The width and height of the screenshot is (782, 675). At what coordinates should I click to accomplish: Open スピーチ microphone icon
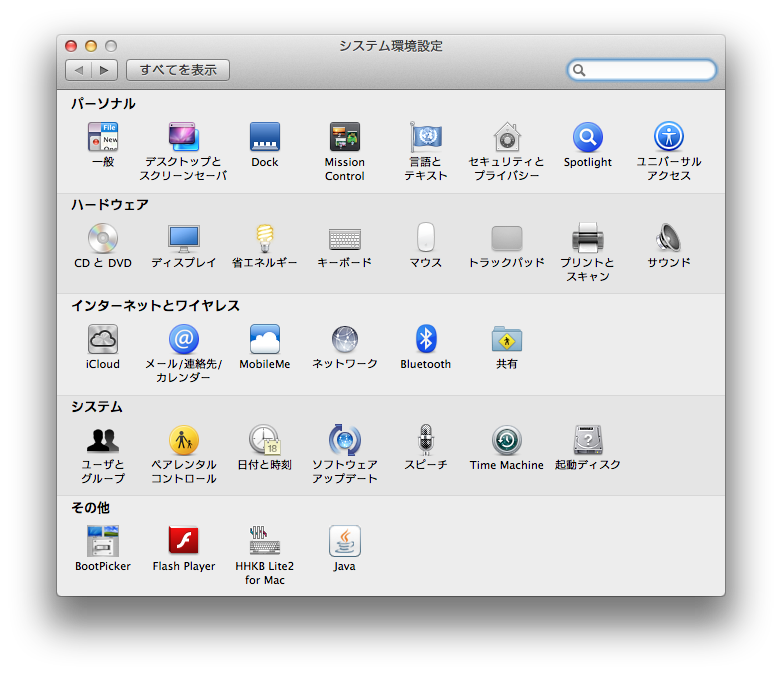point(425,440)
